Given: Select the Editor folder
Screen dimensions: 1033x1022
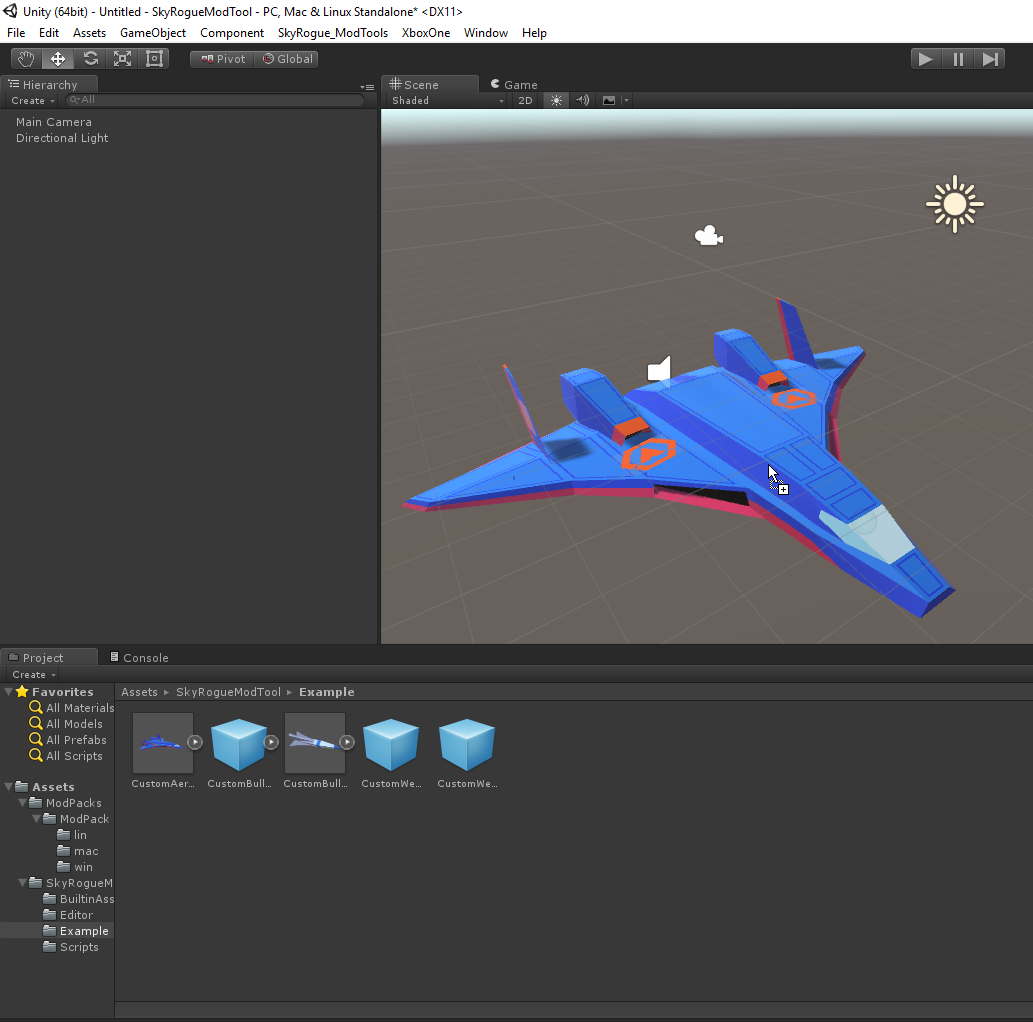Looking at the screenshot, I should pyautogui.click(x=69, y=915).
